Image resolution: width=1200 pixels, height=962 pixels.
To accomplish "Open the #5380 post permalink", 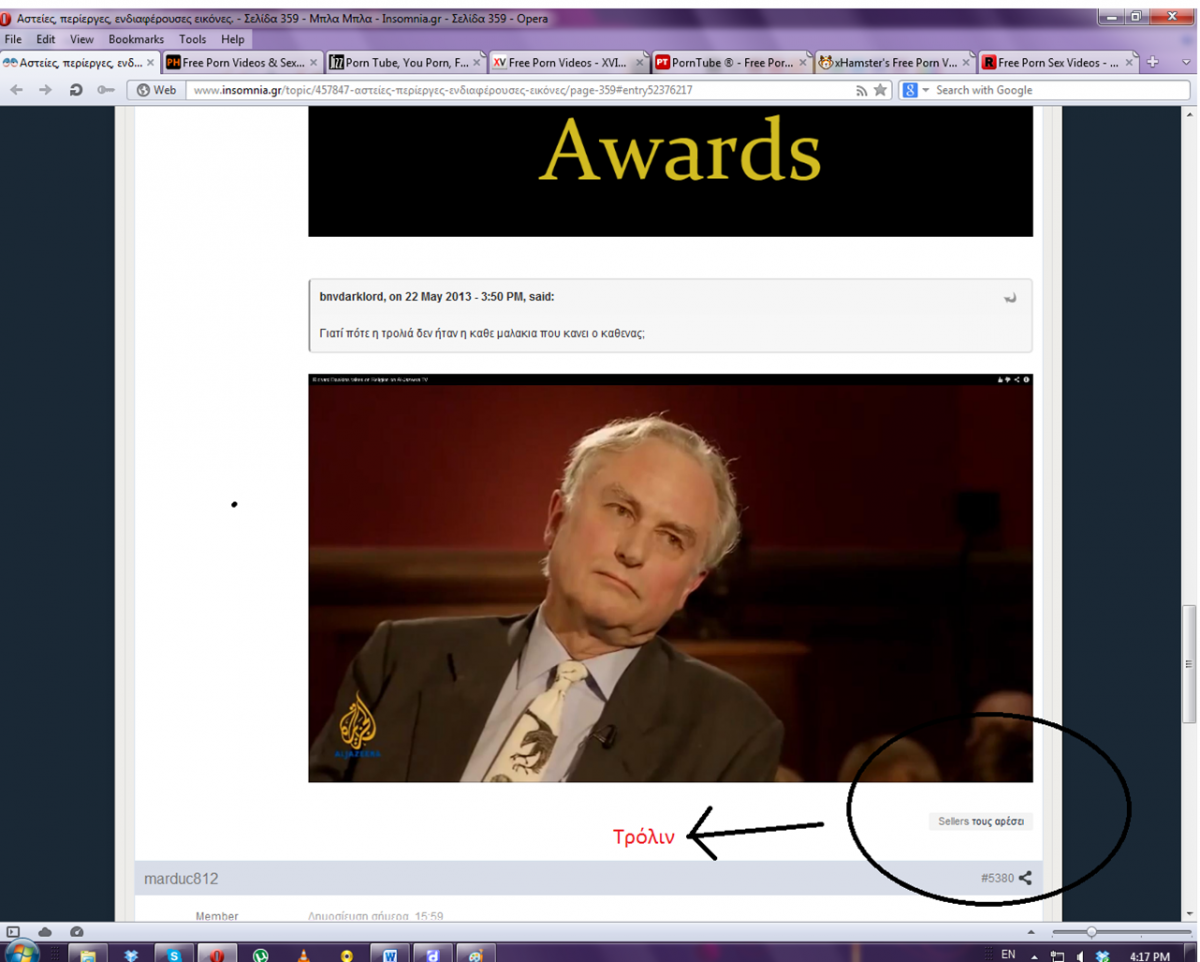I will 997,878.
